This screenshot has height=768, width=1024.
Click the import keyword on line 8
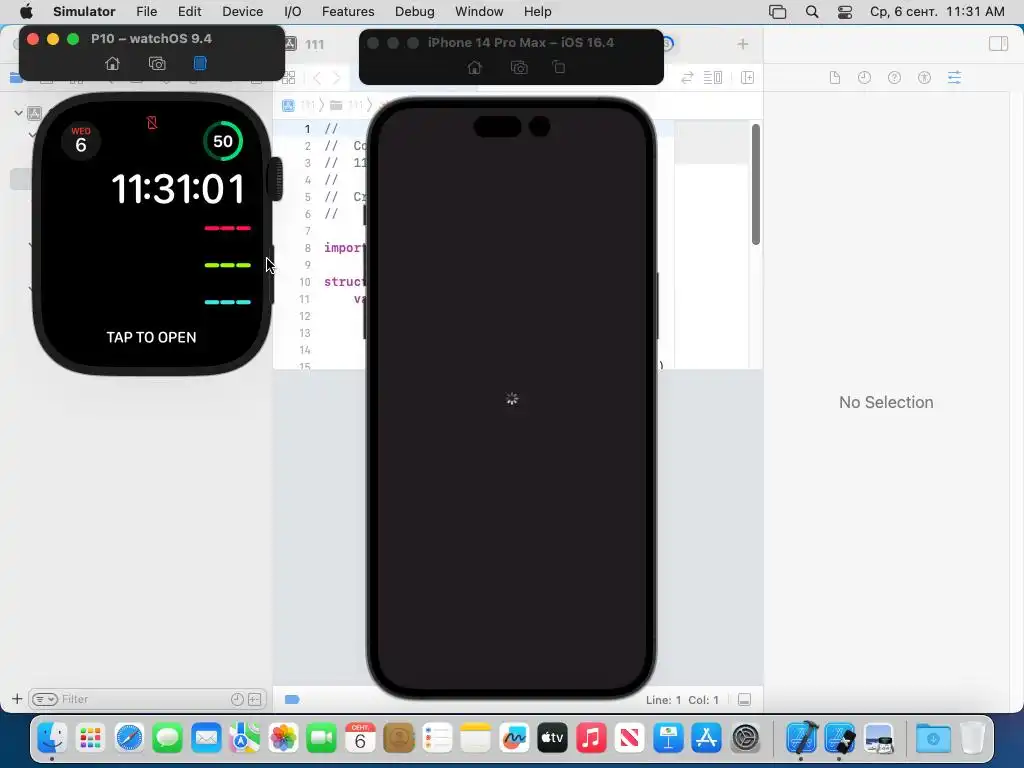pyautogui.click(x=344, y=248)
